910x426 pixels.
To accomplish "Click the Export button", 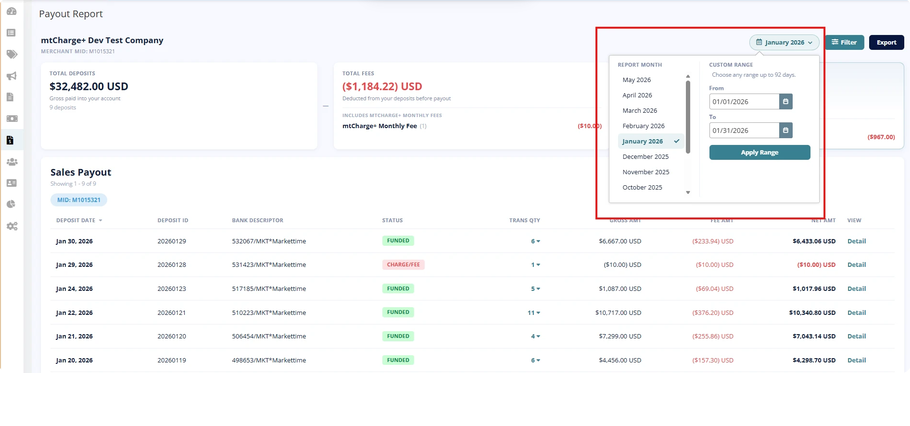I will [886, 42].
